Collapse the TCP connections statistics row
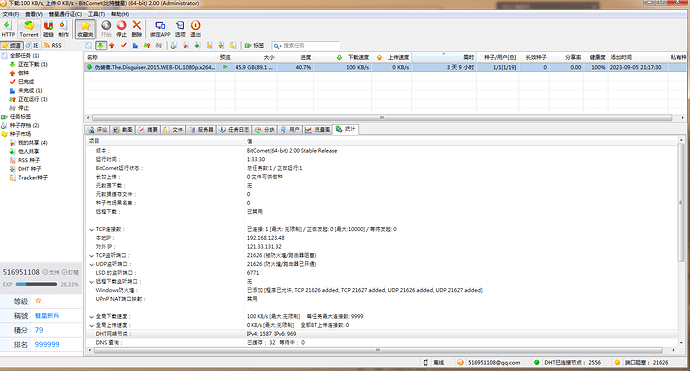The width and height of the screenshot is (690, 371). click(92, 229)
